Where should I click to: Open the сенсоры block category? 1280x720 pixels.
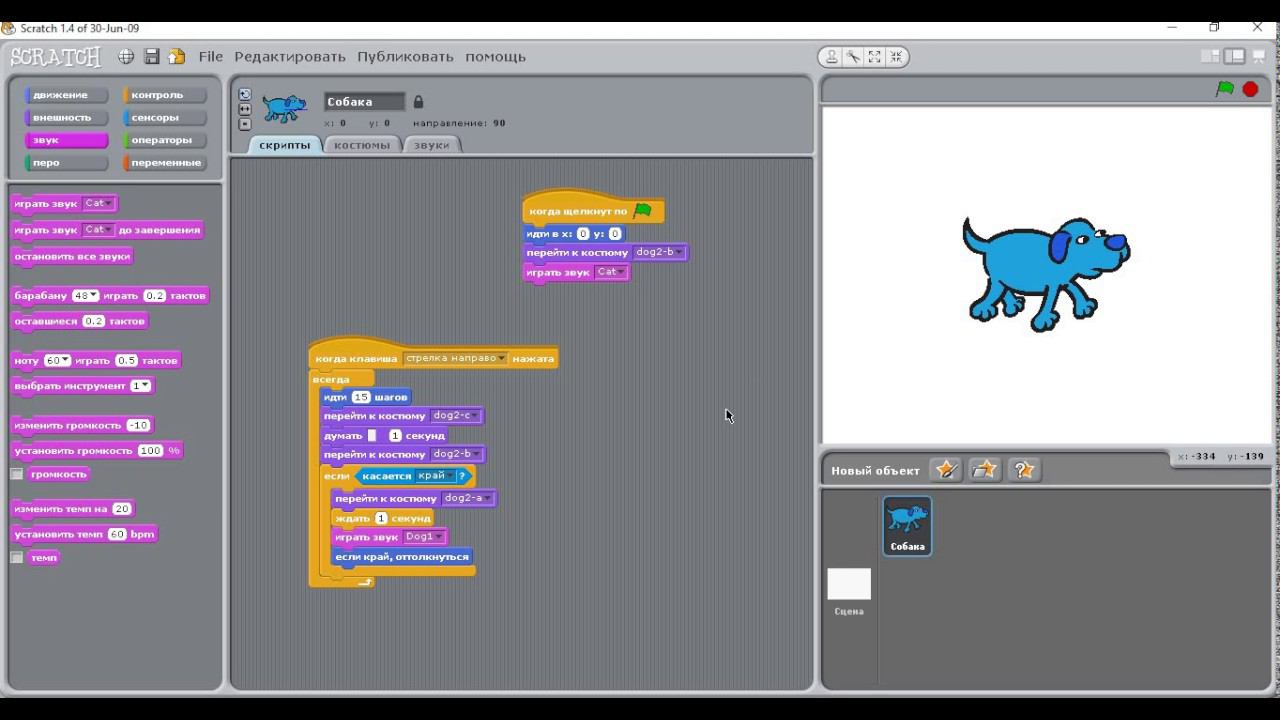click(x=164, y=118)
